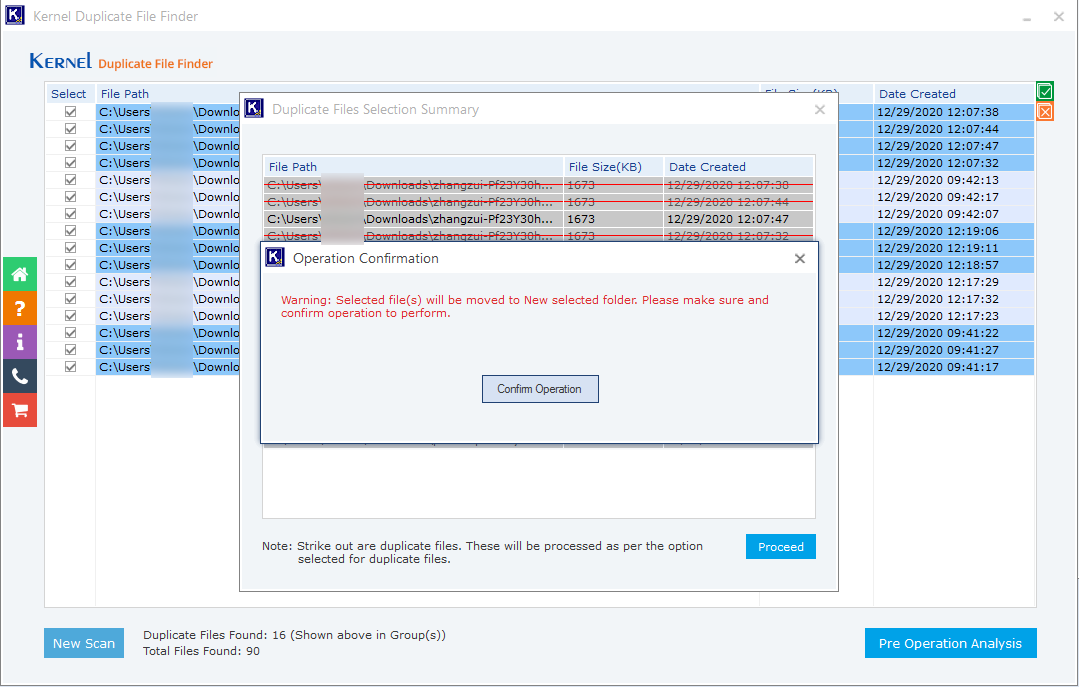Toggle checkbox for row created 09:41:22
Screen dimensions: 1079x687
click(x=70, y=332)
